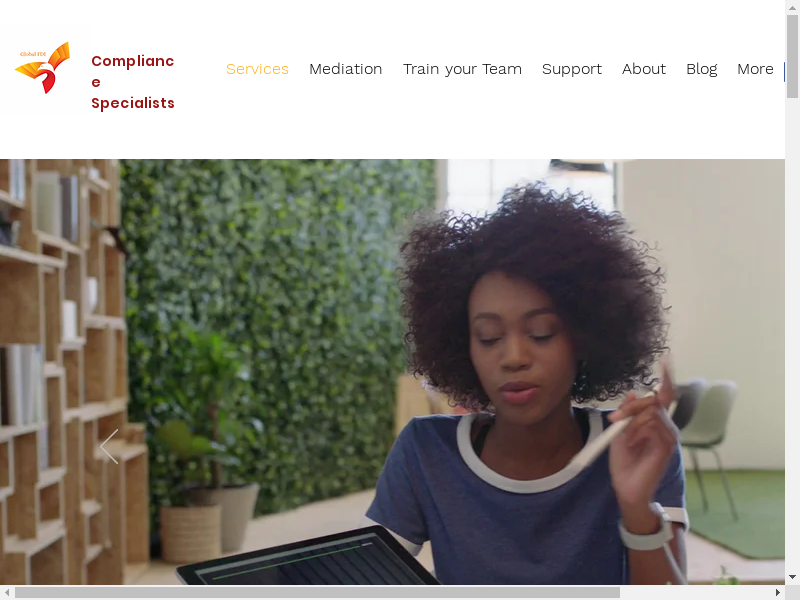Click the empty vertical scrollbar track below the thumb
Image resolution: width=800 pixels, height=600 pixels.
(792, 334)
